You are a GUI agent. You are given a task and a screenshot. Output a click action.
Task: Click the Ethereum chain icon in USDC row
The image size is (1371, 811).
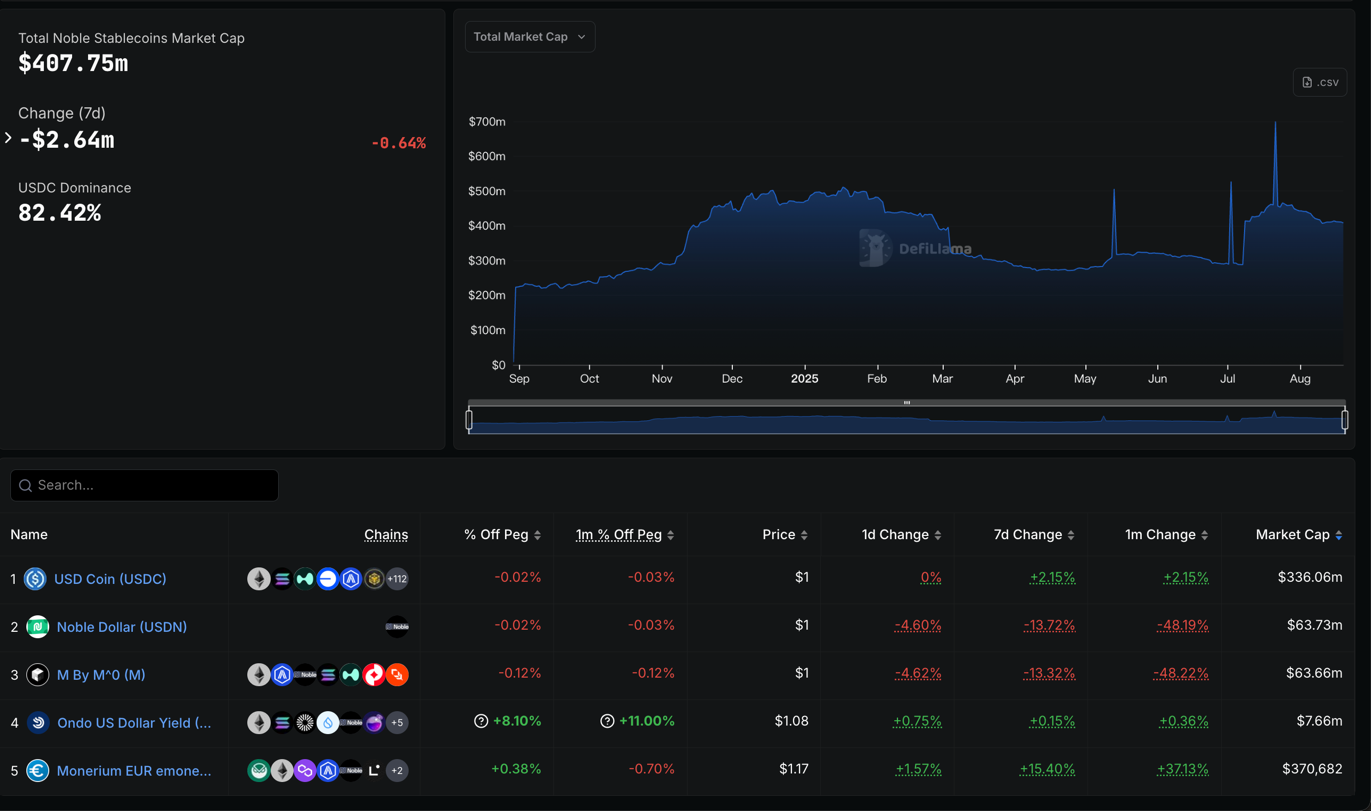258,579
